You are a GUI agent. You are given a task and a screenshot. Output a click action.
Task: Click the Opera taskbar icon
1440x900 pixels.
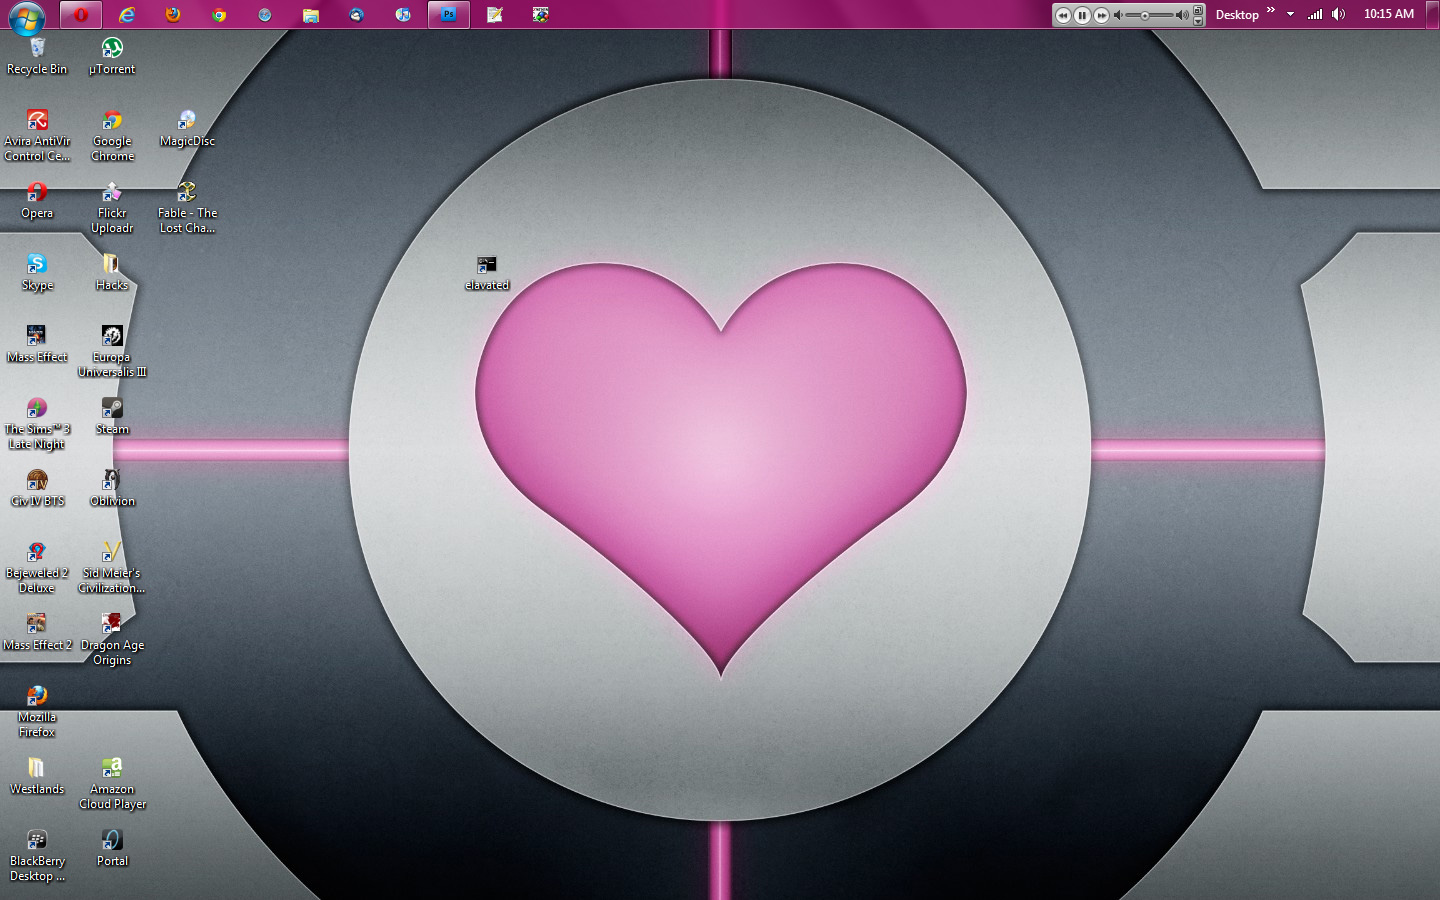[x=80, y=15]
